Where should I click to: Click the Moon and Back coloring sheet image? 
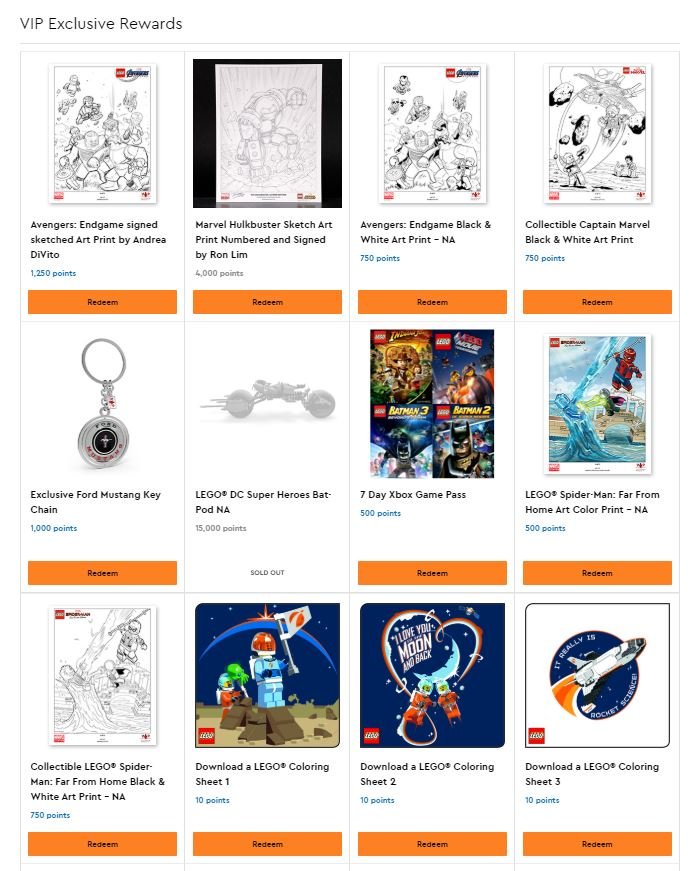tap(432, 675)
